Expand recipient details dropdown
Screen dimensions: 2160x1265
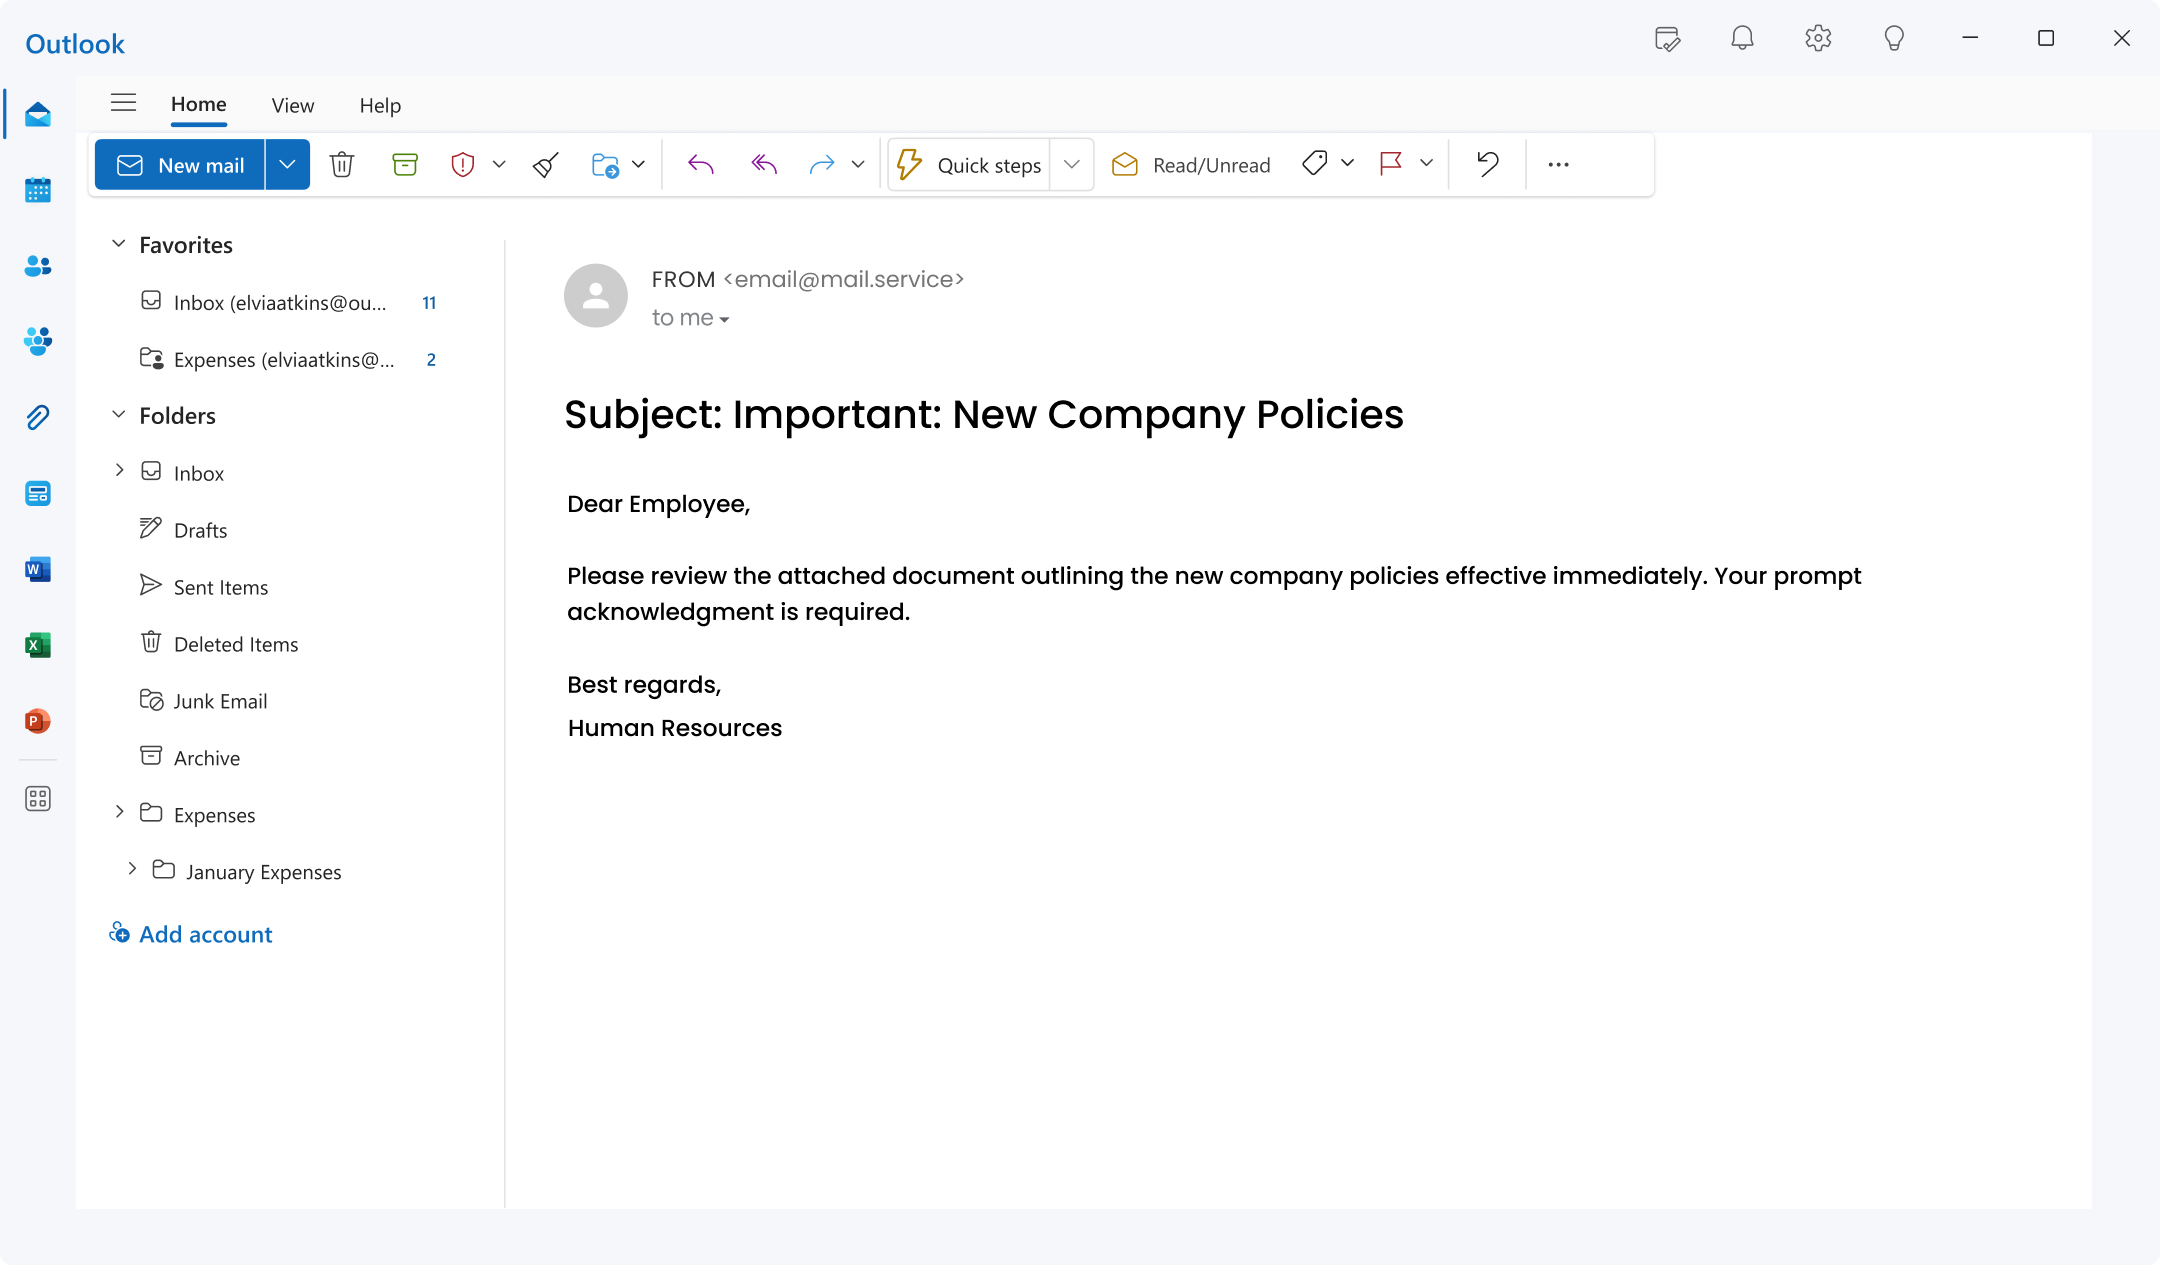[x=724, y=319]
